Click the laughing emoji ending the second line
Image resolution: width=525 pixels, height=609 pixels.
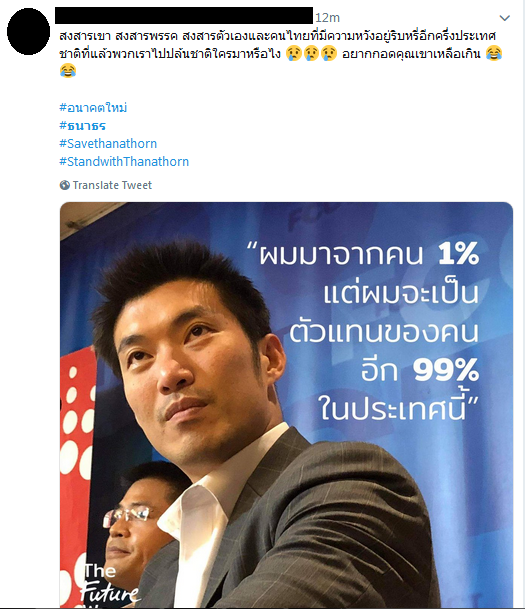point(494,53)
